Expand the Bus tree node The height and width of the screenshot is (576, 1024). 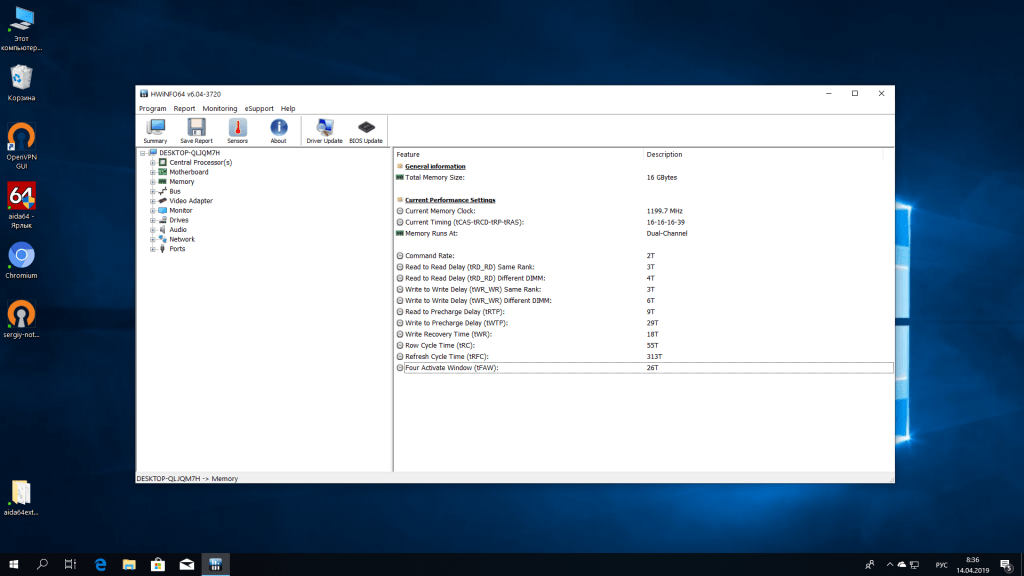(153, 191)
